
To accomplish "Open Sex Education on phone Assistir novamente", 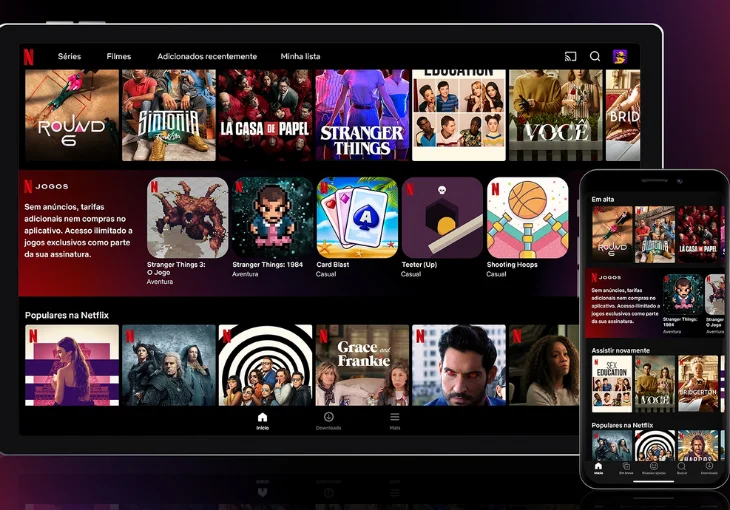I will coord(612,384).
